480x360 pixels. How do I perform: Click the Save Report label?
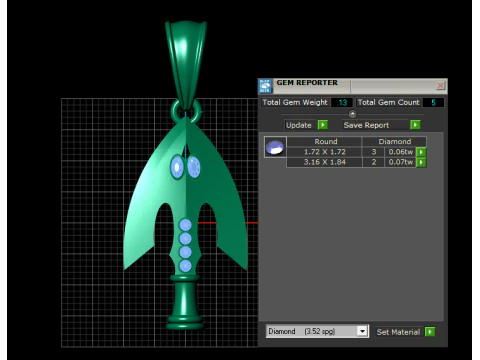click(366, 125)
